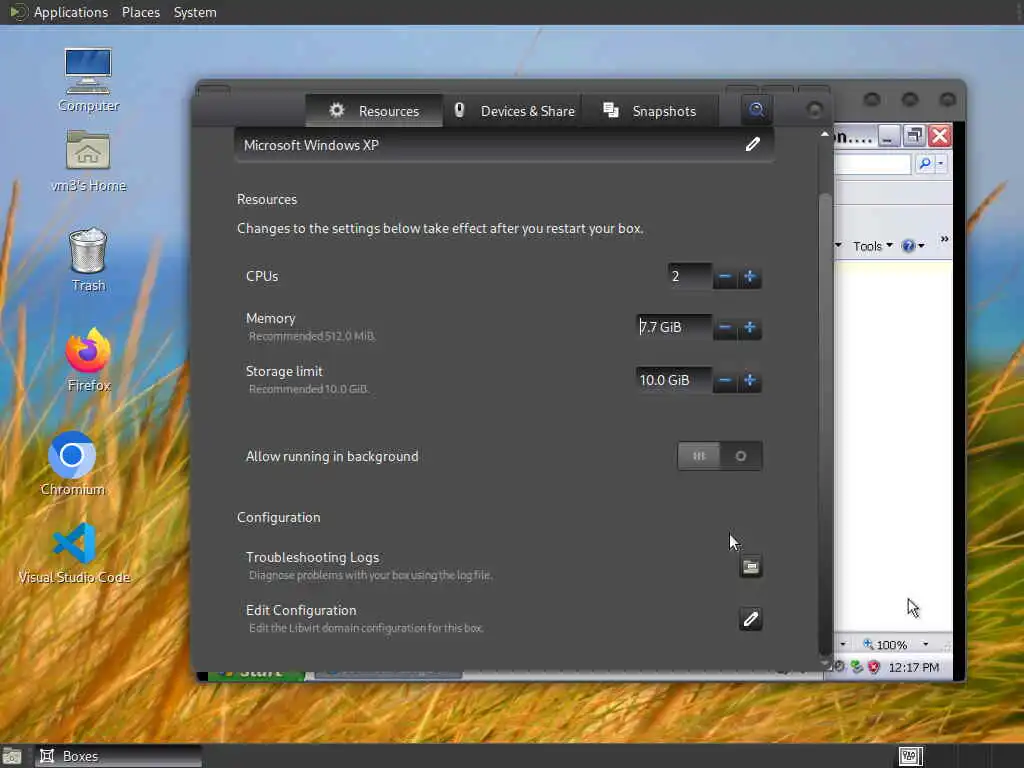
Task: Click the show desktop icon in bottom panel
Action: pos(12,757)
